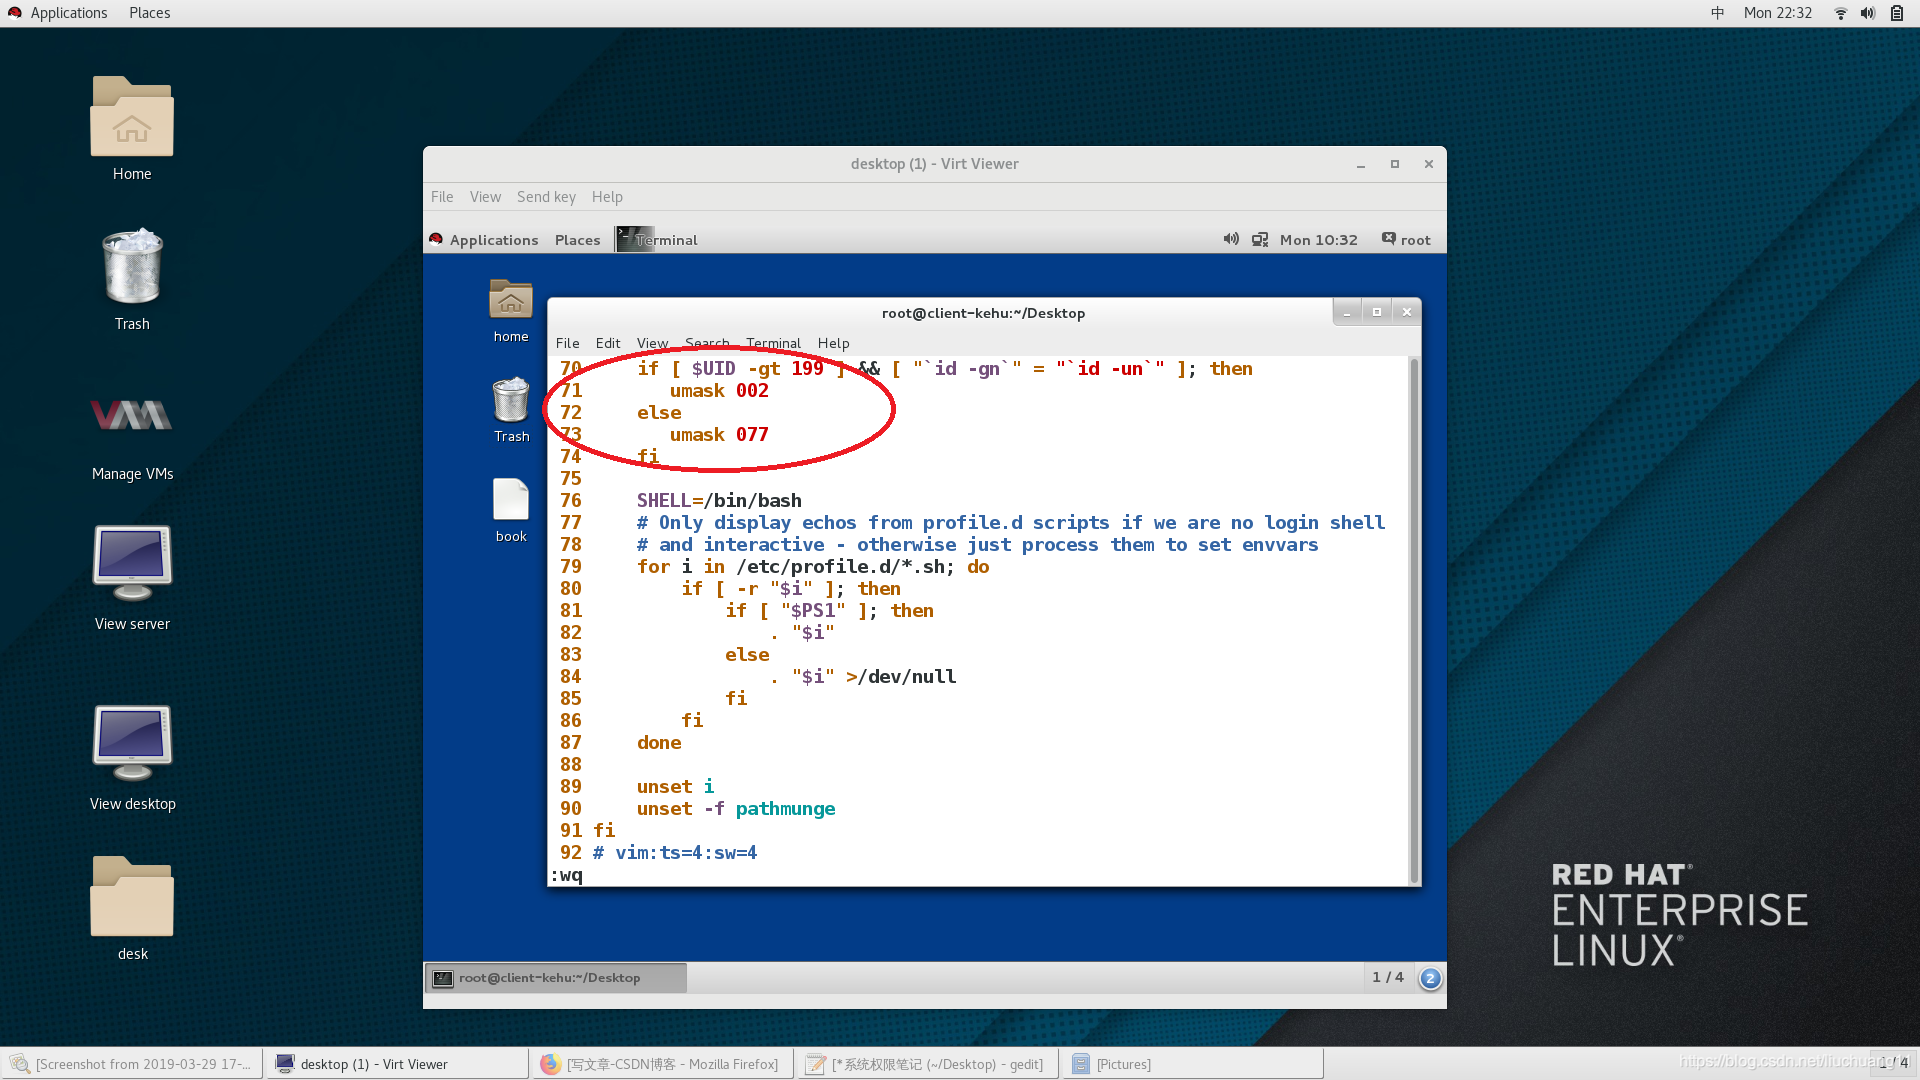The height and width of the screenshot is (1080, 1920).
Task: Open the root user menu in guest panel
Action: [x=1406, y=239]
